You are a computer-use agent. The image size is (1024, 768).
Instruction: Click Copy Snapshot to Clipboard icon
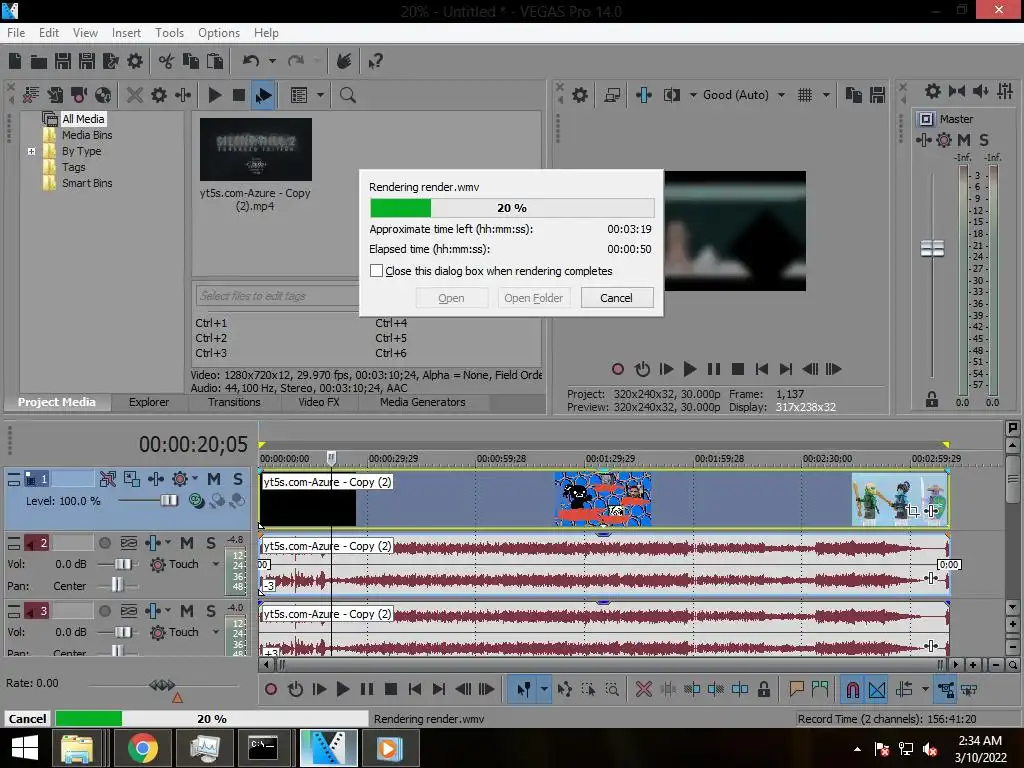coord(853,95)
